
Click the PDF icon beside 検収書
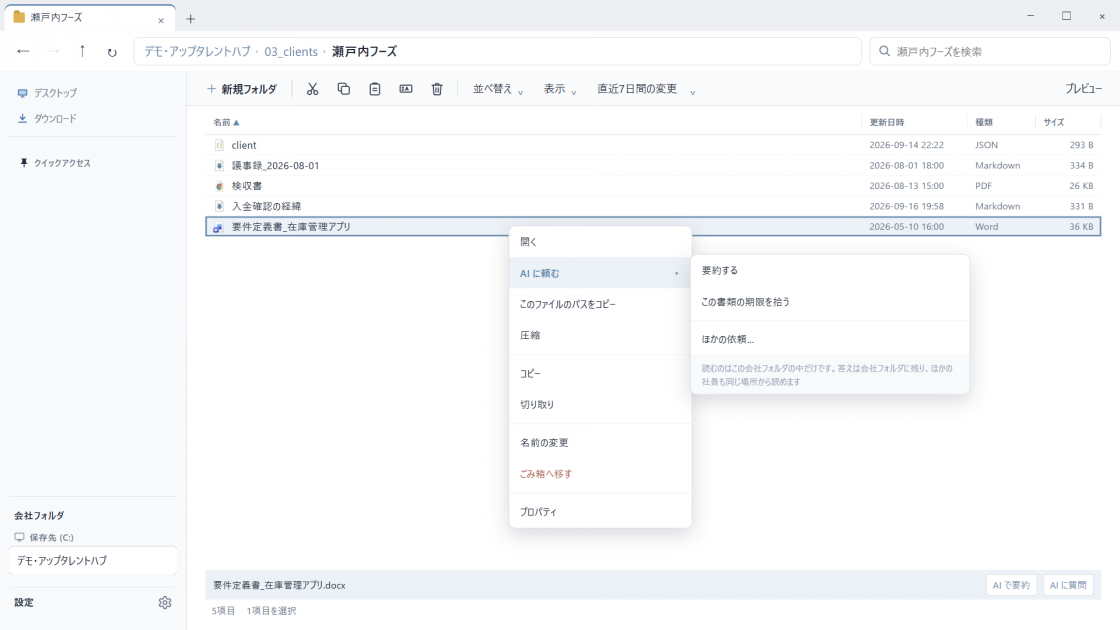[x=219, y=186]
